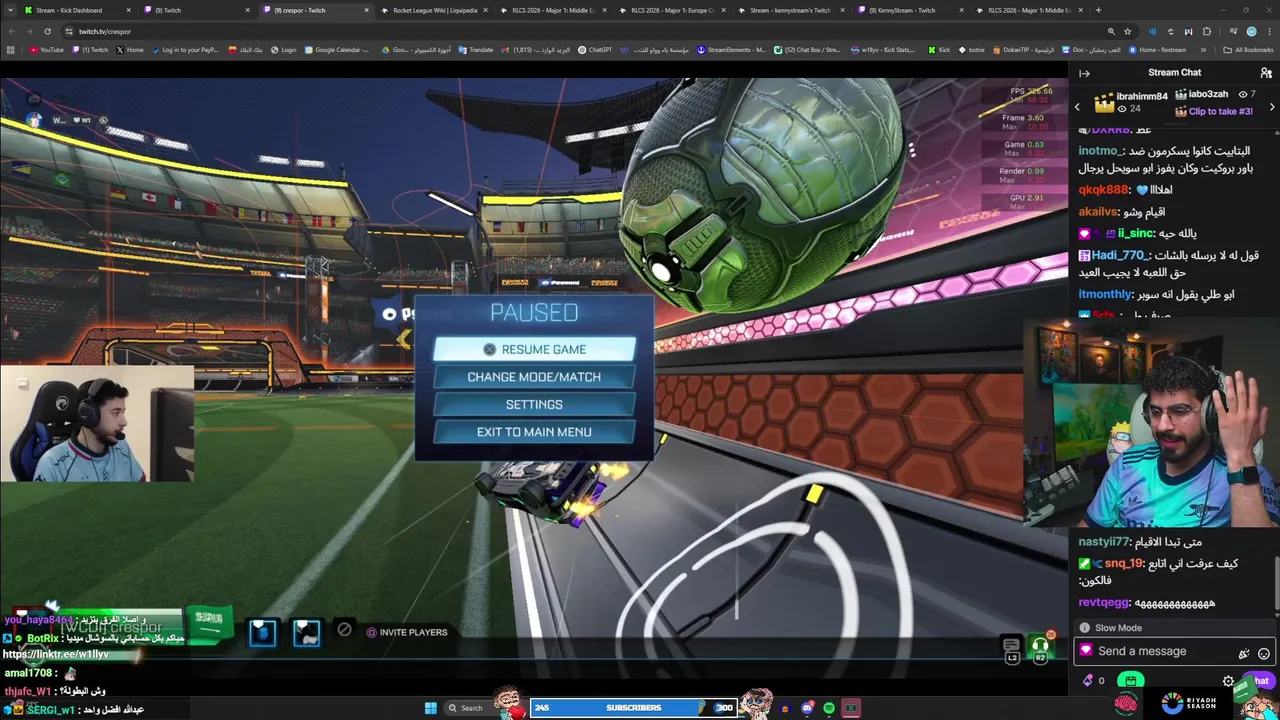Open the botrix bookmark

(x=971, y=49)
